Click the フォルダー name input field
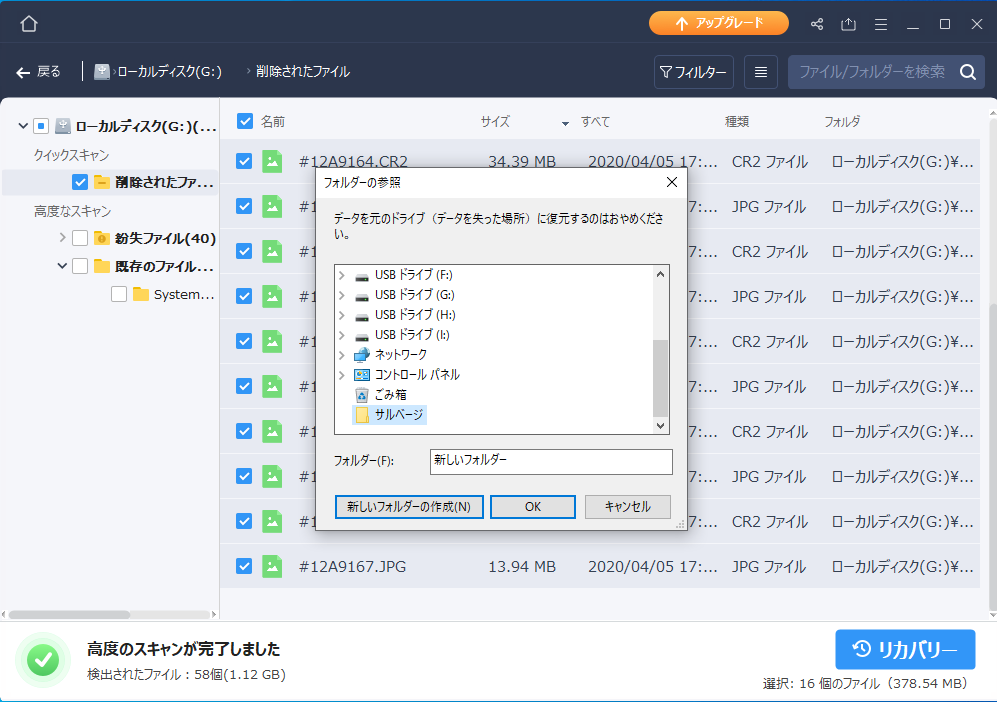 tap(551, 461)
